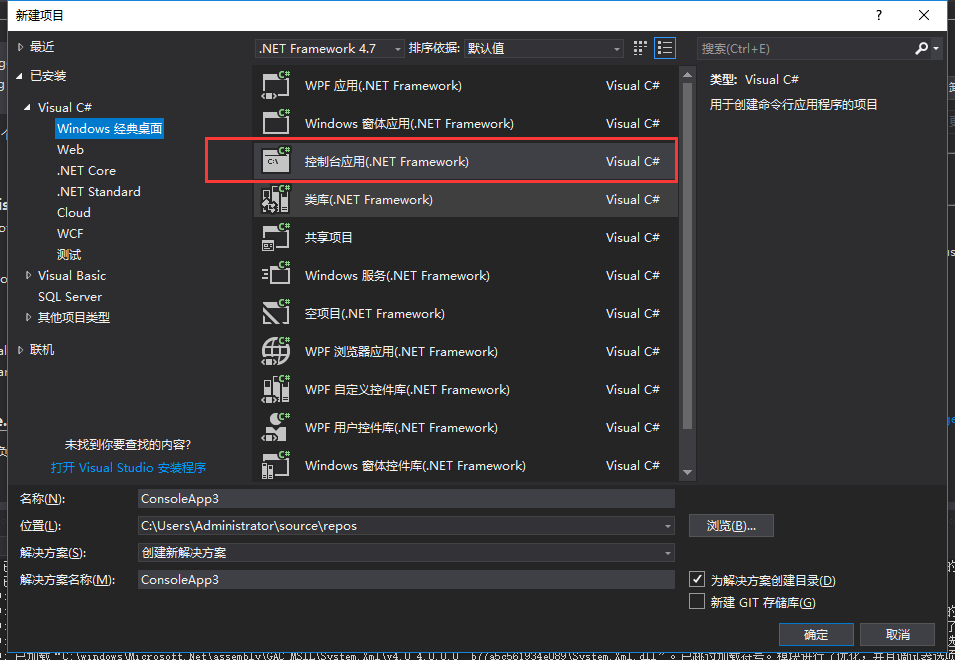955x660 pixels.
Task: Click the template list scroll down arrow
Action: (x=688, y=472)
